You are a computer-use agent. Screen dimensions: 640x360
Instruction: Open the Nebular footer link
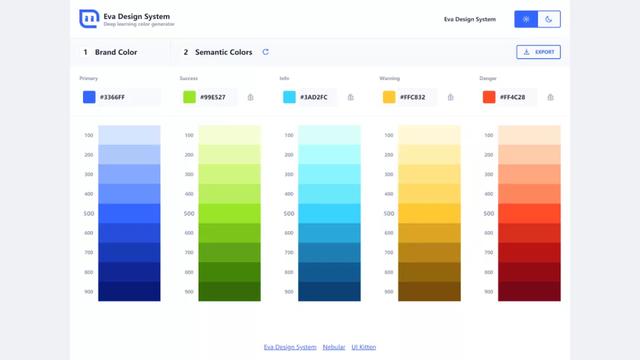click(x=333, y=347)
